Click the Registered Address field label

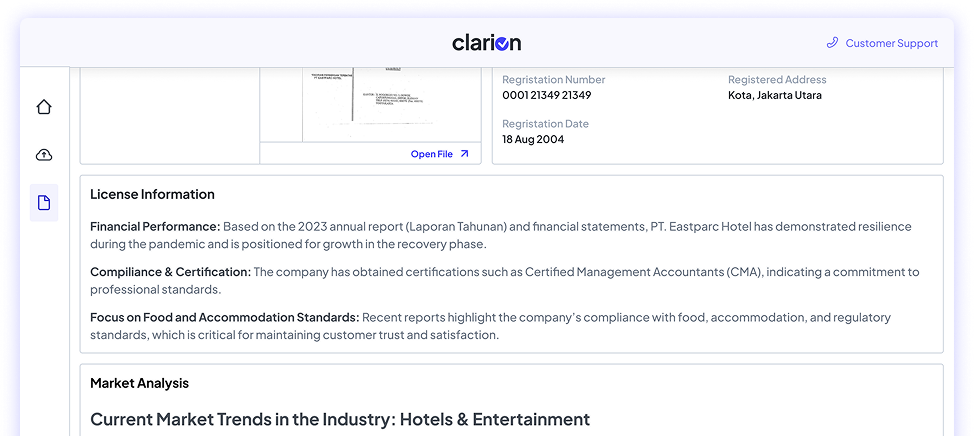(777, 80)
